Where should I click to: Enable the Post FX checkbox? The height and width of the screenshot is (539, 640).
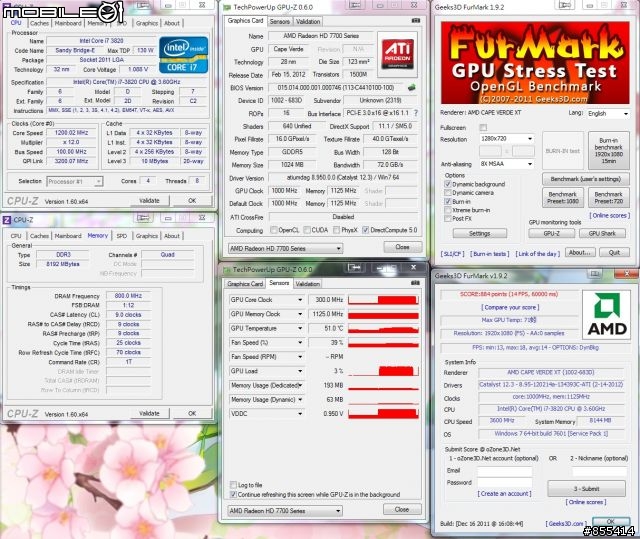[x=448, y=219]
